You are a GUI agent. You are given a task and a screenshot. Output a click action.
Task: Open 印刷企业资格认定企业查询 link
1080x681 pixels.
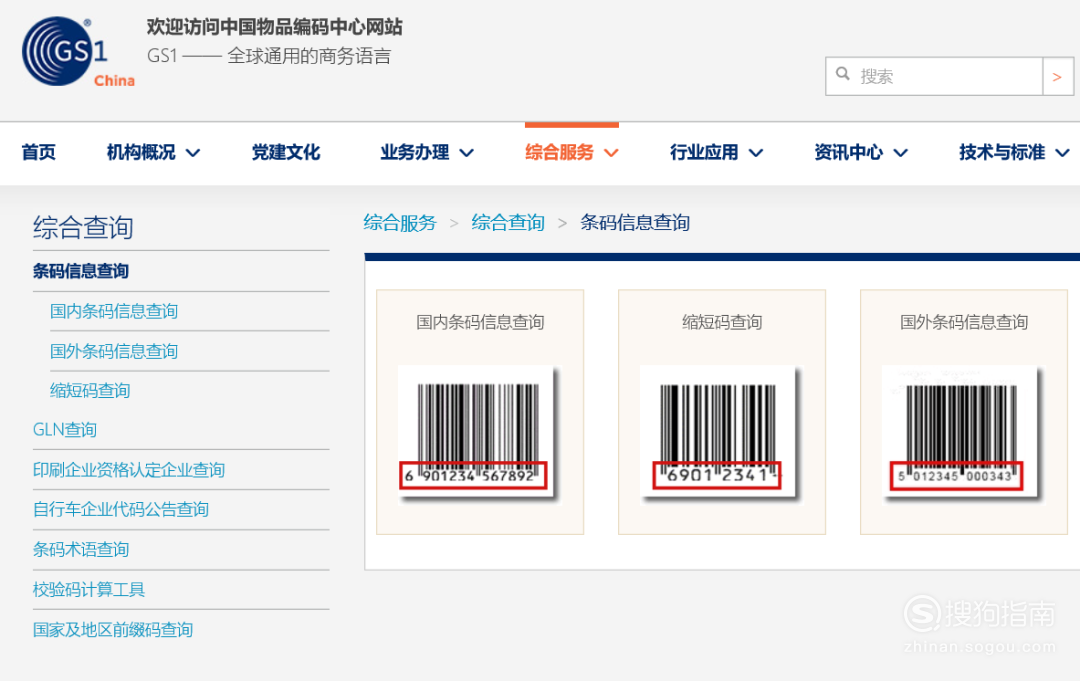click(129, 470)
